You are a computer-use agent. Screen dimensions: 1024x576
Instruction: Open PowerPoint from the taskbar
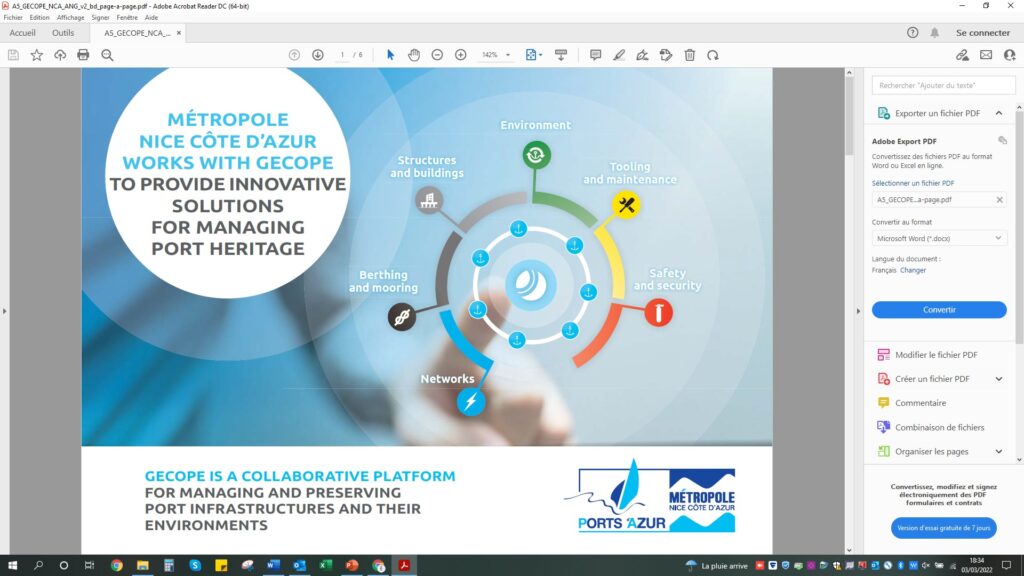point(352,566)
